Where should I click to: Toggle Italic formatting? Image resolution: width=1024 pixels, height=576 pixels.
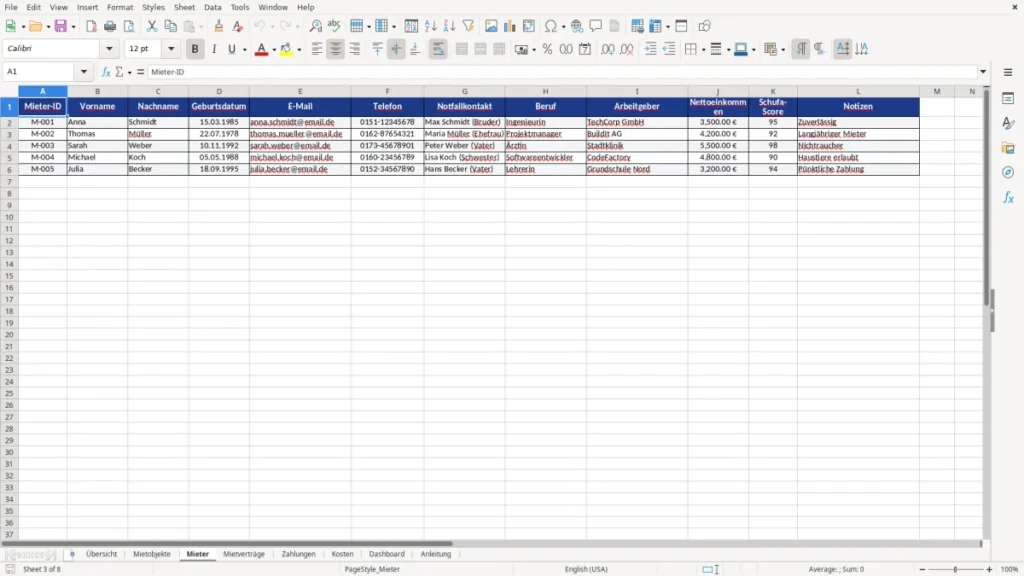(214, 49)
